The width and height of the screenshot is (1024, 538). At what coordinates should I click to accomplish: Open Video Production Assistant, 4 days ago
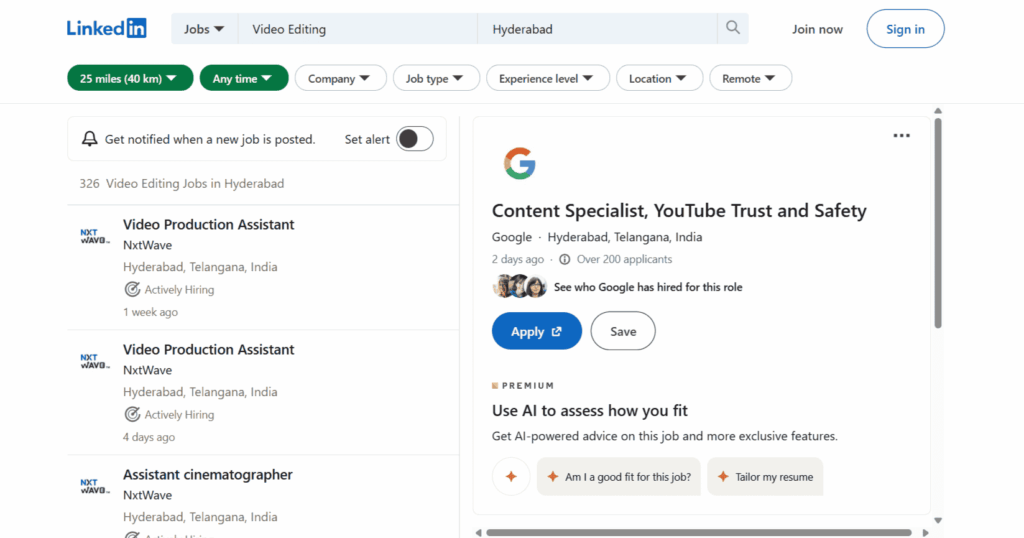click(x=208, y=349)
